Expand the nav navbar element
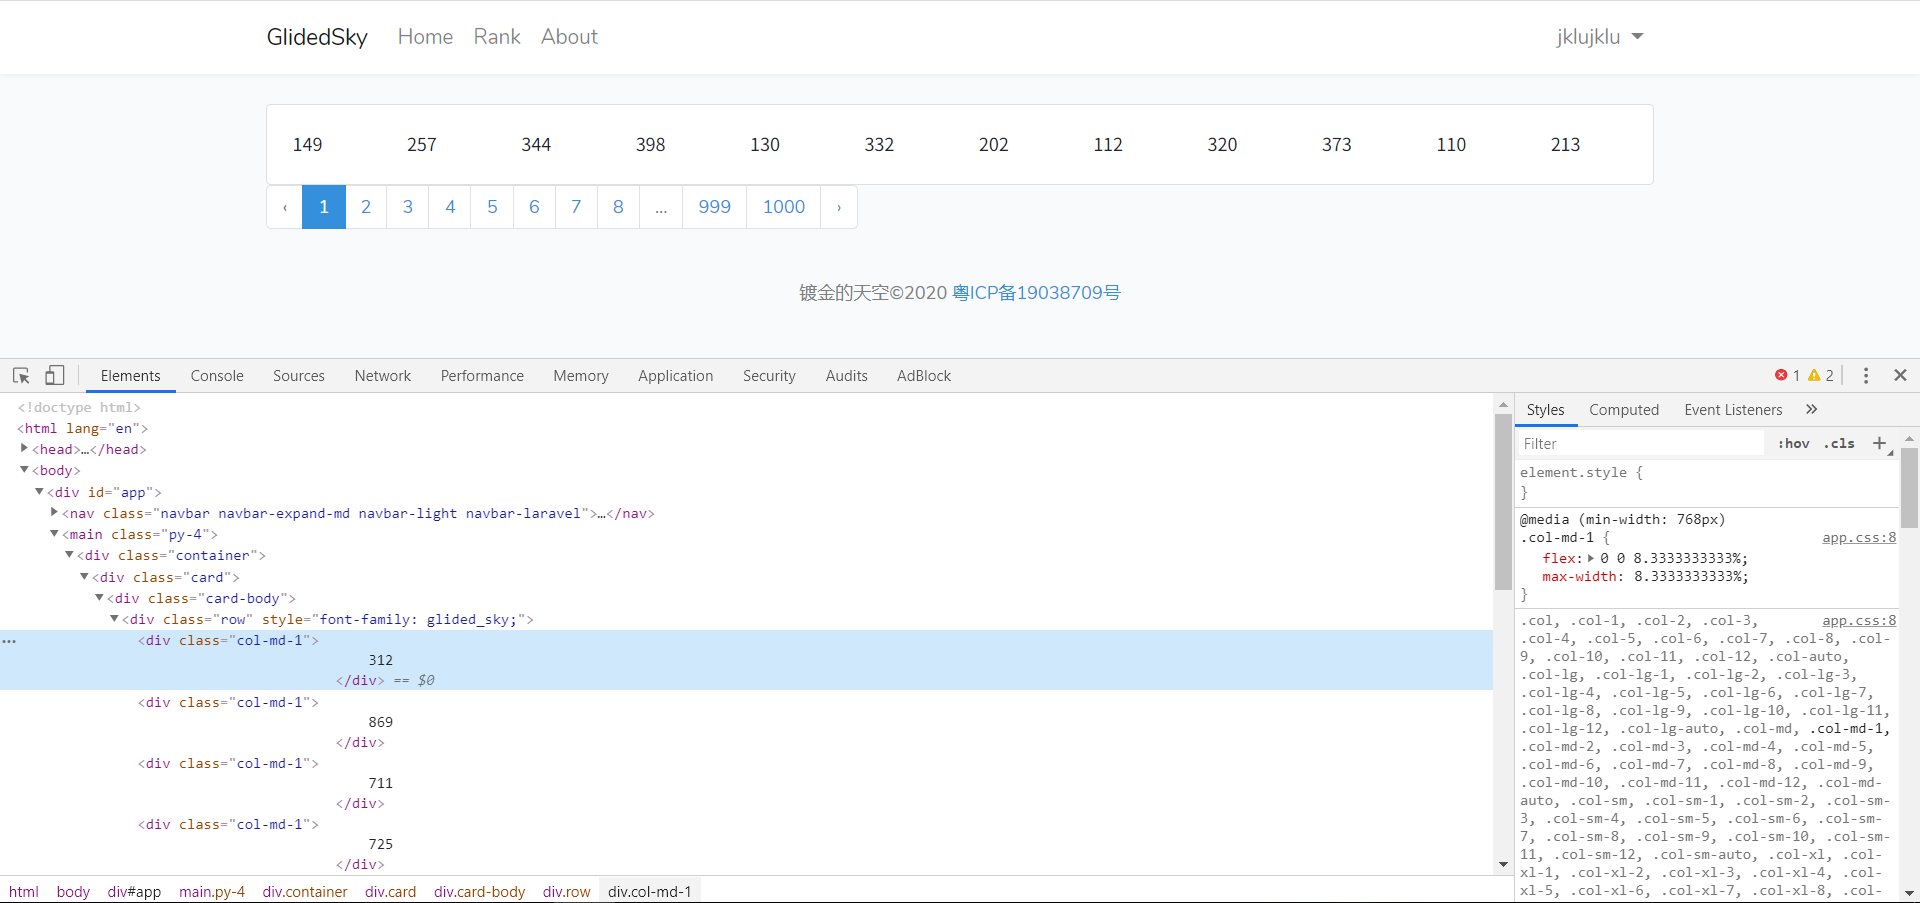The width and height of the screenshot is (1920, 903). tap(54, 512)
